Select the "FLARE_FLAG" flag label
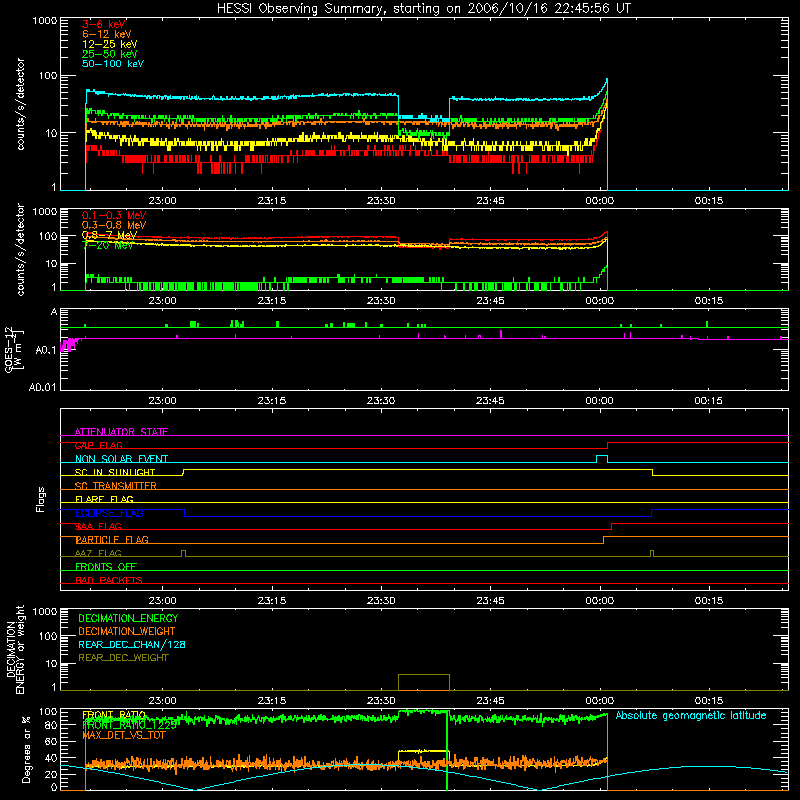This screenshot has height=800, width=800. 104,499
